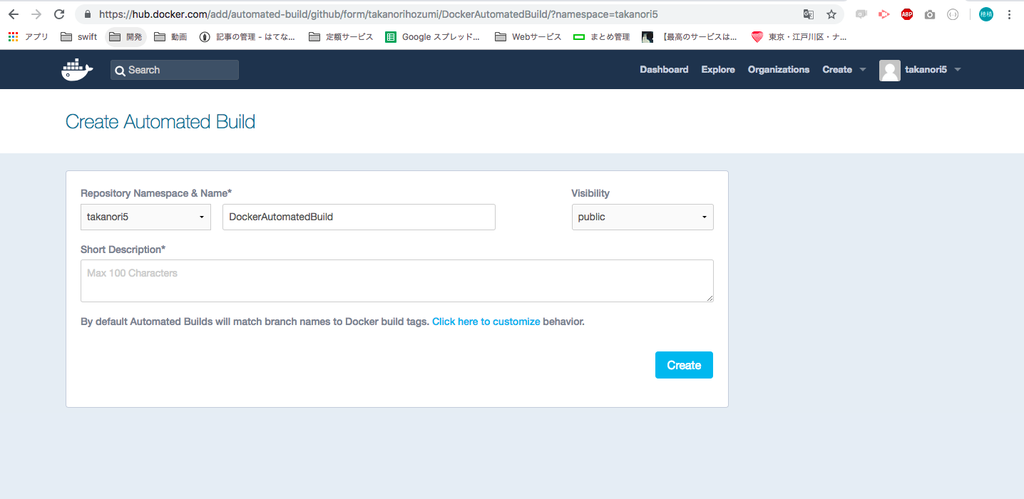Screen dimensions: 1024x499
Task: Bookmark this page with the star icon
Action: pyautogui.click(x=831, y=14)
